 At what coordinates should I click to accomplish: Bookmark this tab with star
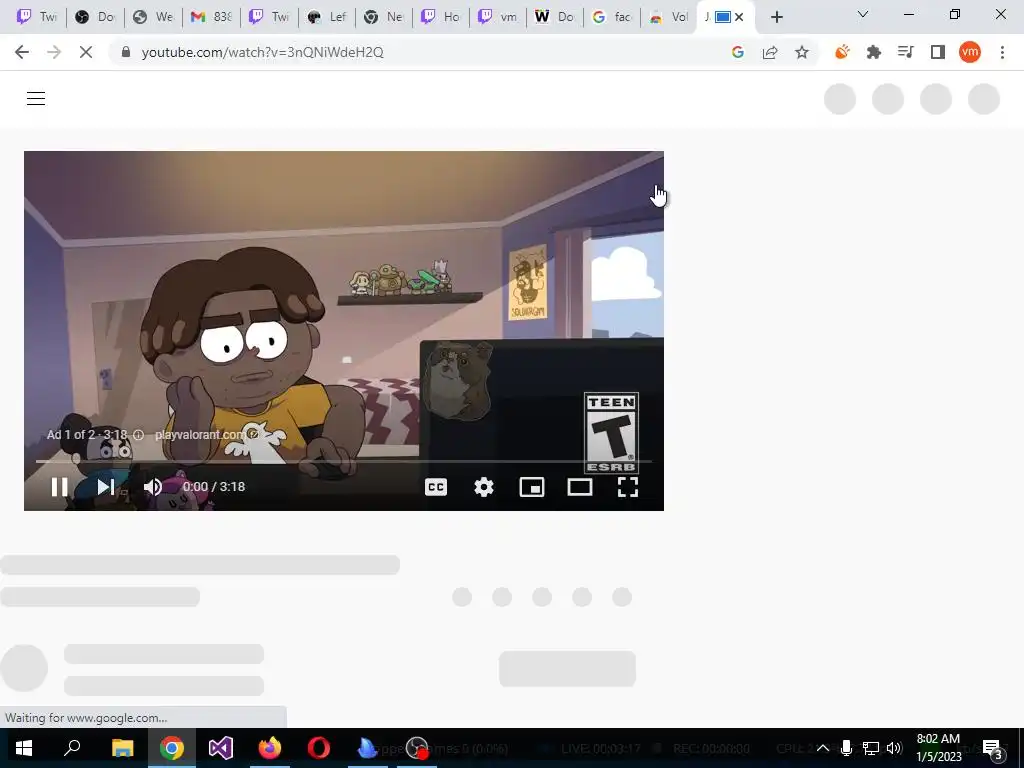coord(802,52)
